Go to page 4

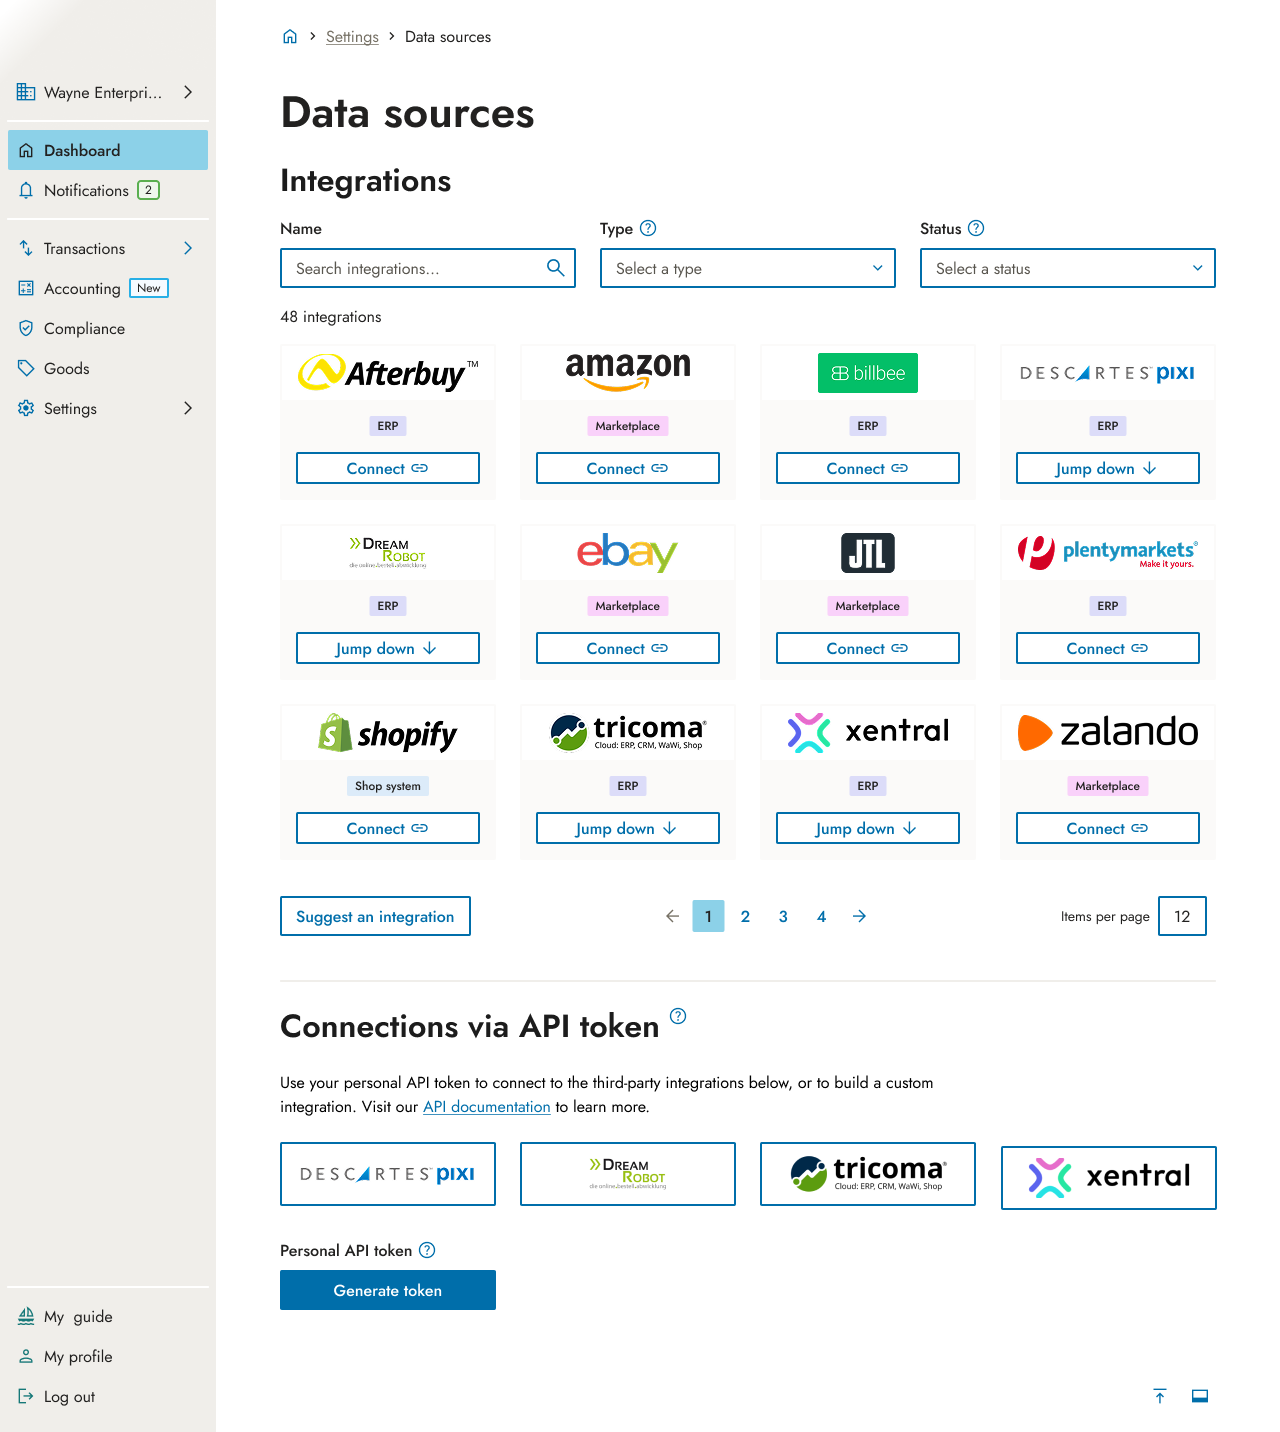pyautogui.click(x=821, y=916)
